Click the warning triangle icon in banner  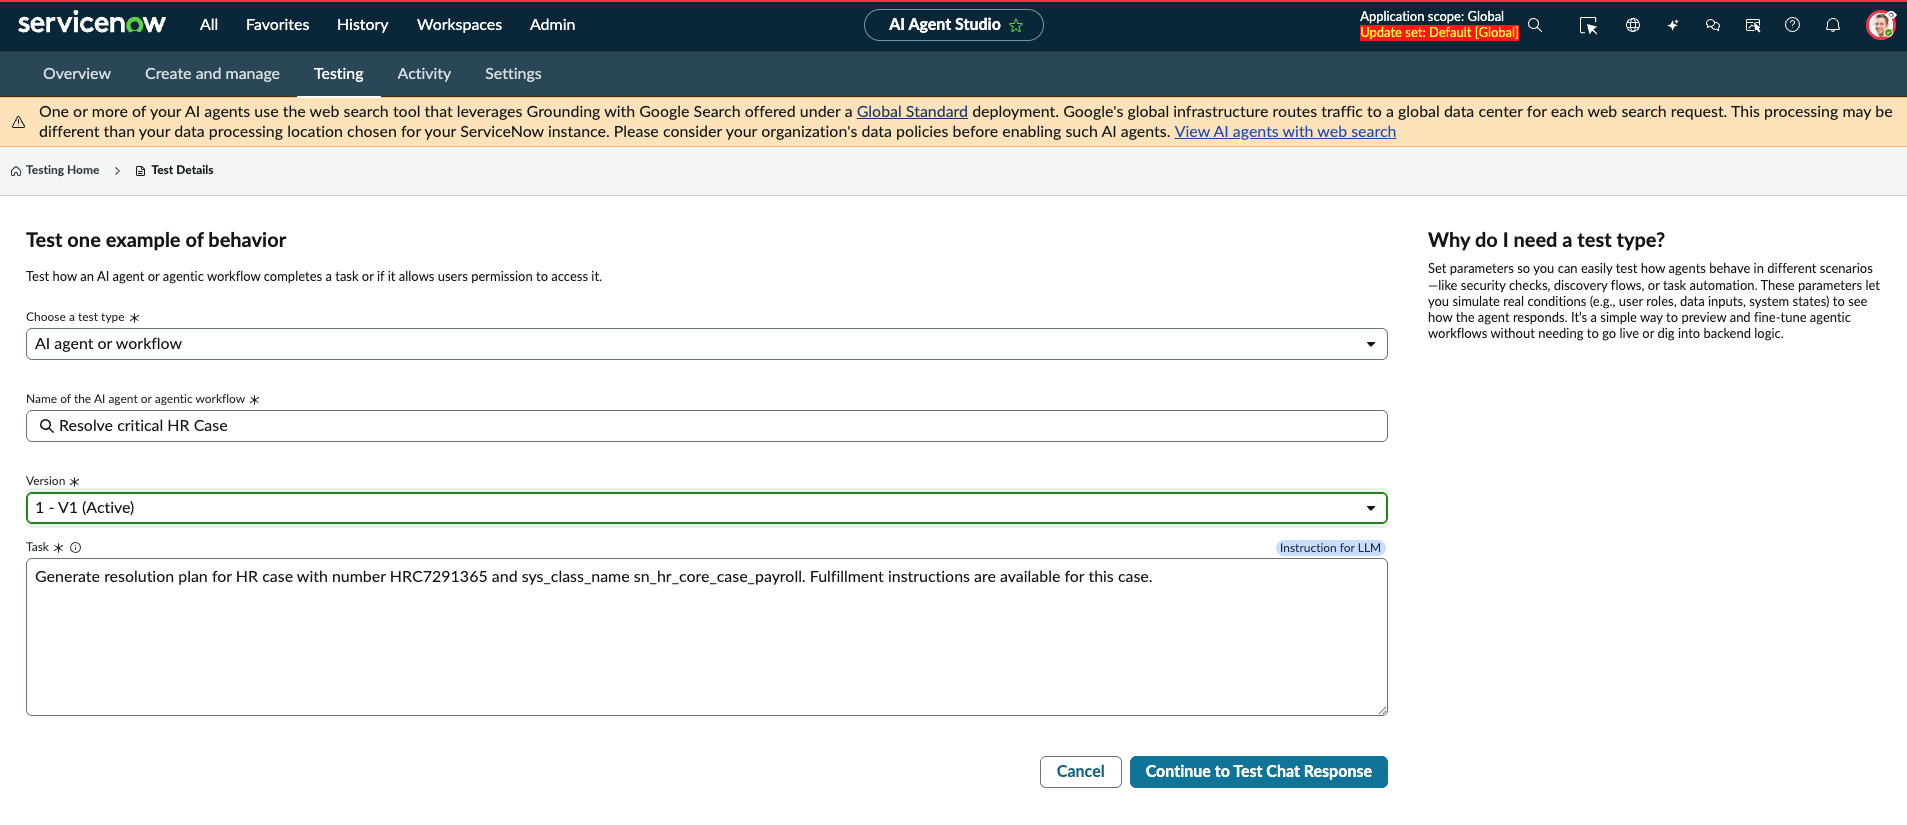click(x=18, y=122)
